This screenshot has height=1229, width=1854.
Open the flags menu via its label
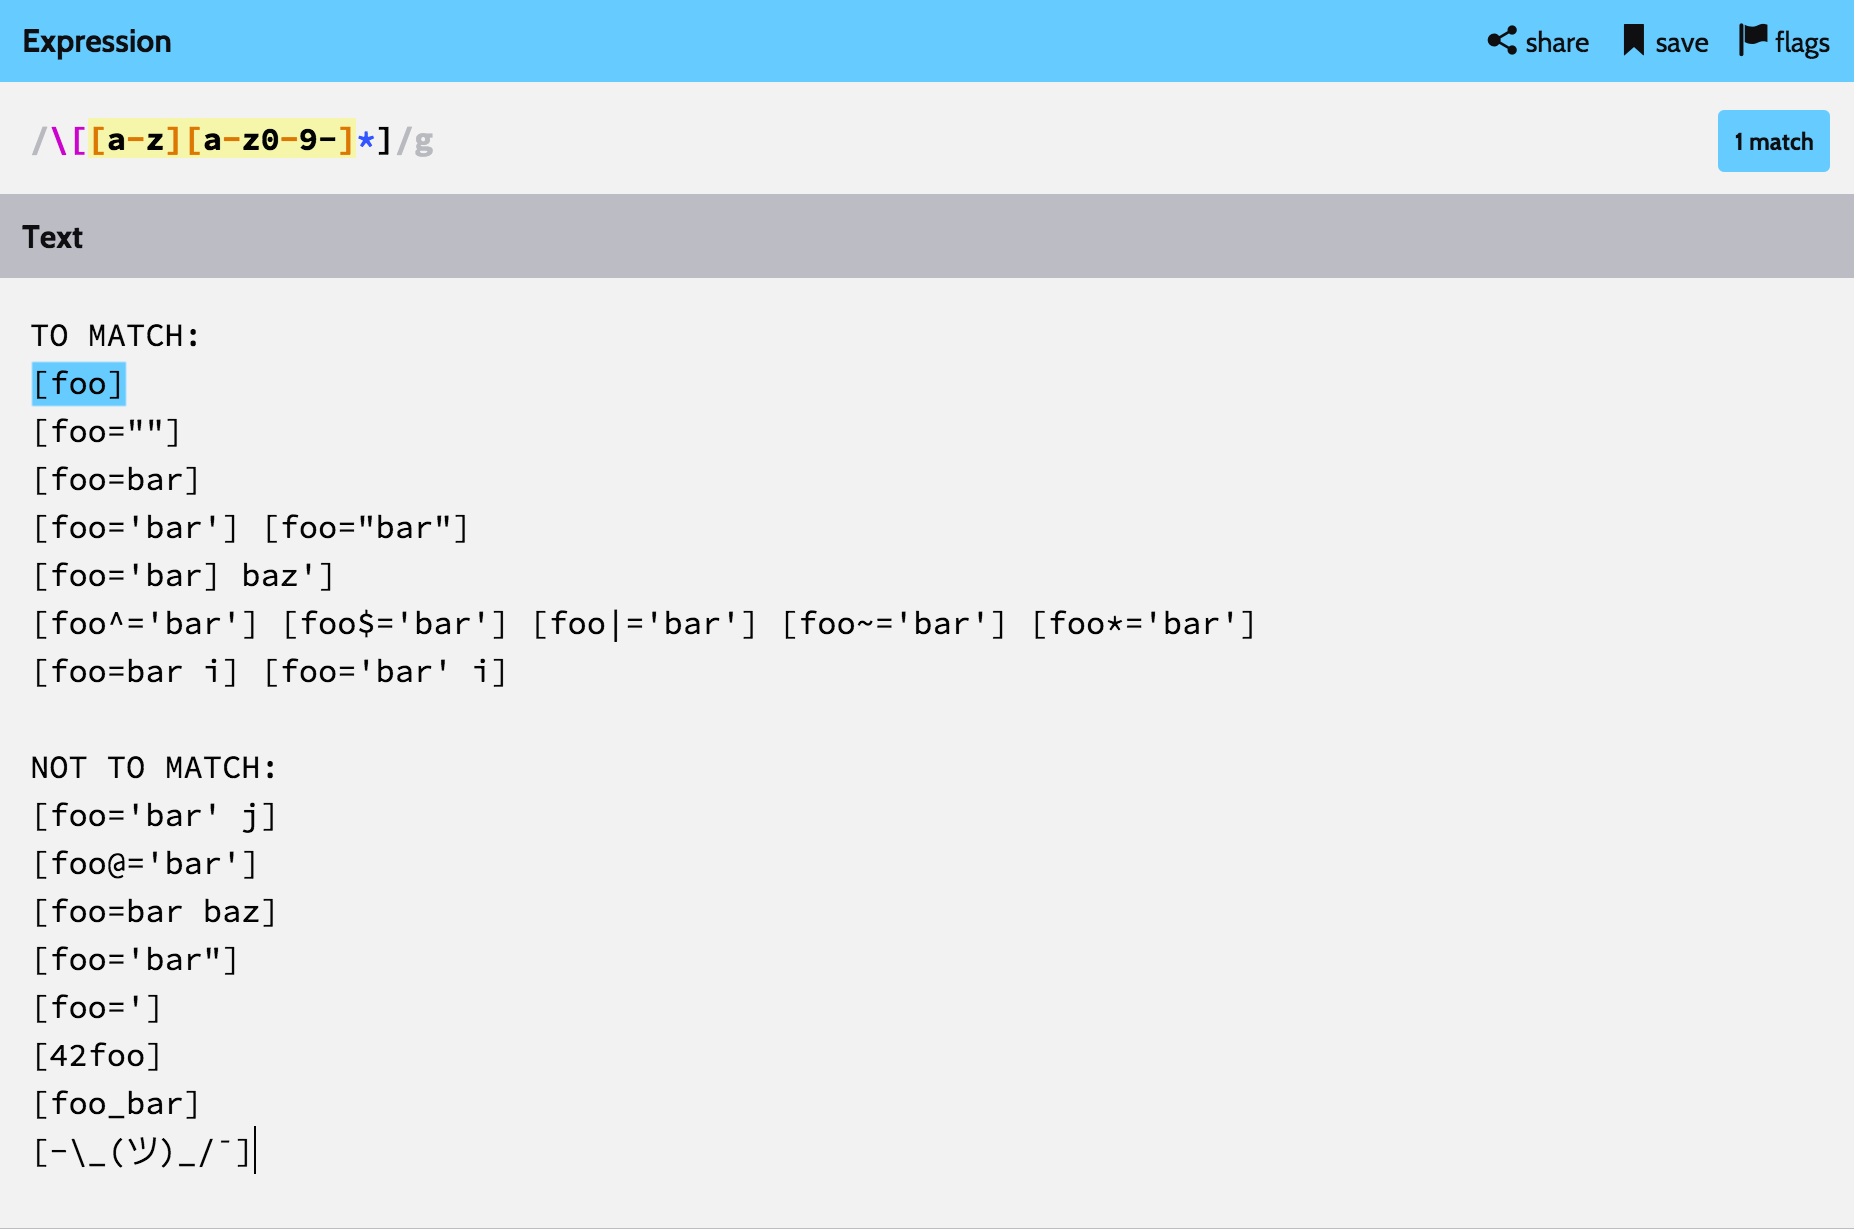[1802, 43]
